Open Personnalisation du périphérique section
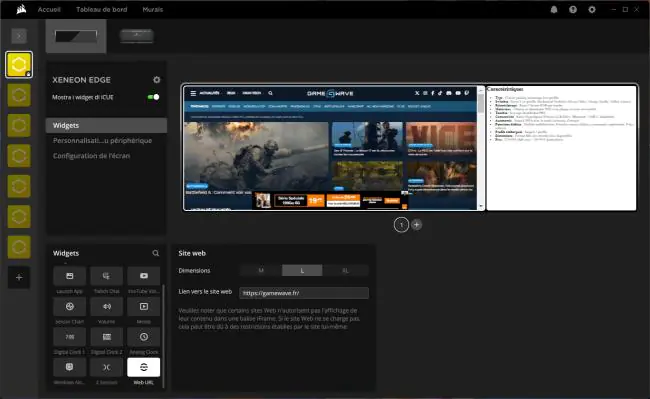The width and height of the screenshot is (650, 399). (102, 141)
